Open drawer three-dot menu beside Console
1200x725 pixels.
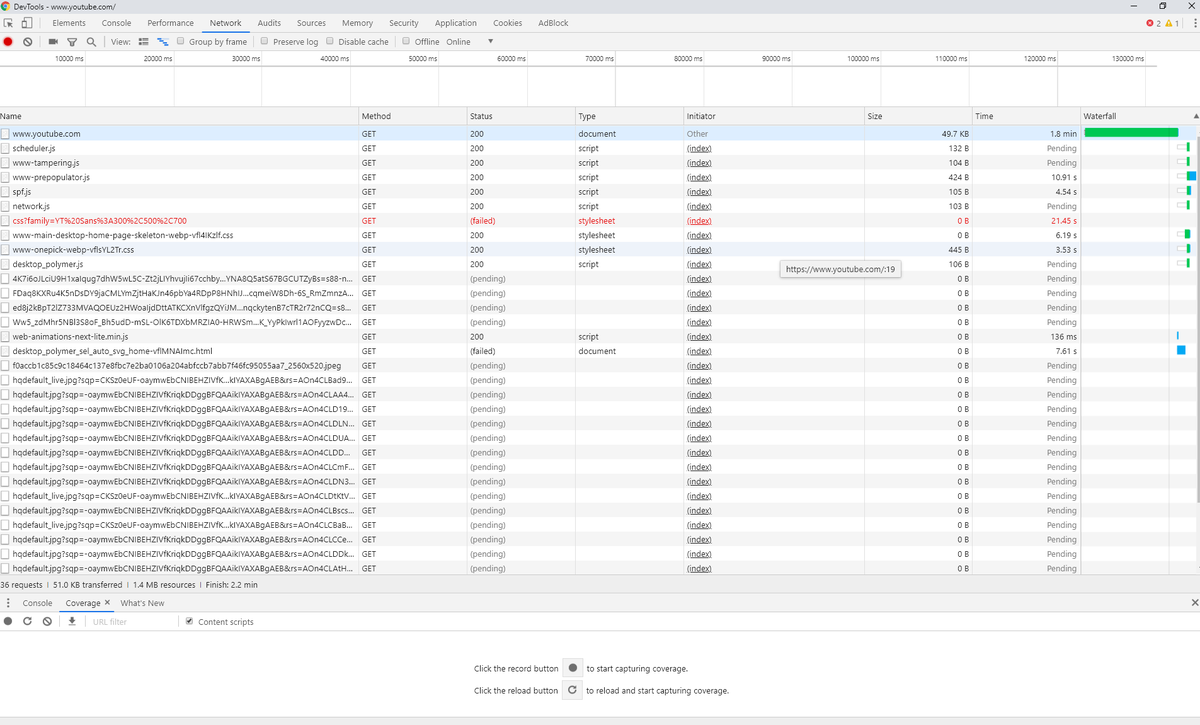tap(9, 603)
